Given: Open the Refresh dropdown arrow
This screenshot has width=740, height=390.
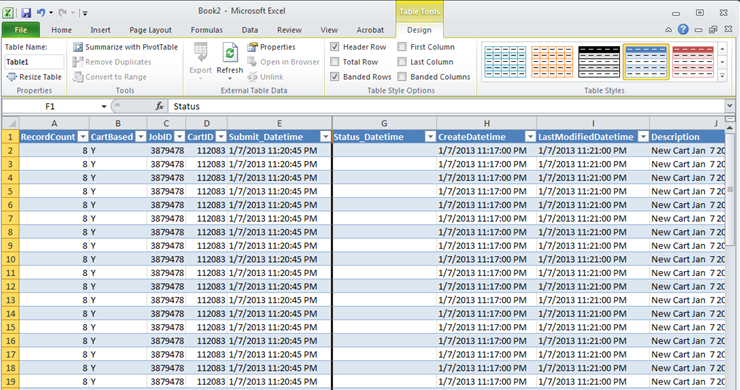Looking at the screenshot, I should click(x=230, y=78).
